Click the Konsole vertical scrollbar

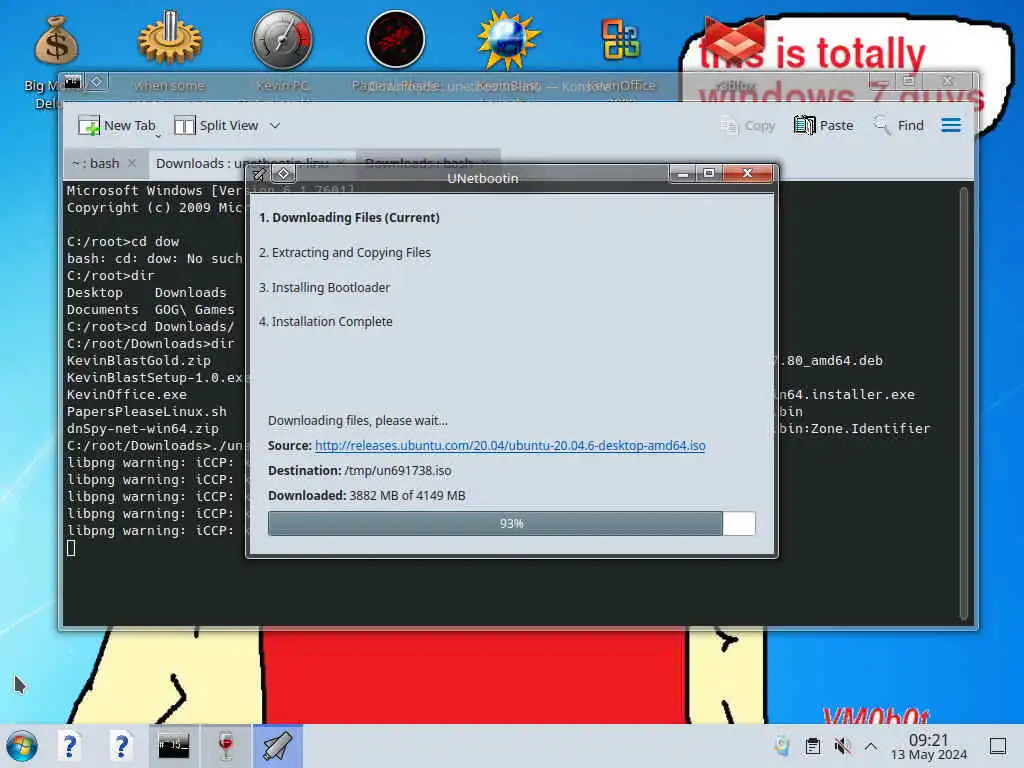pos(964,402)
